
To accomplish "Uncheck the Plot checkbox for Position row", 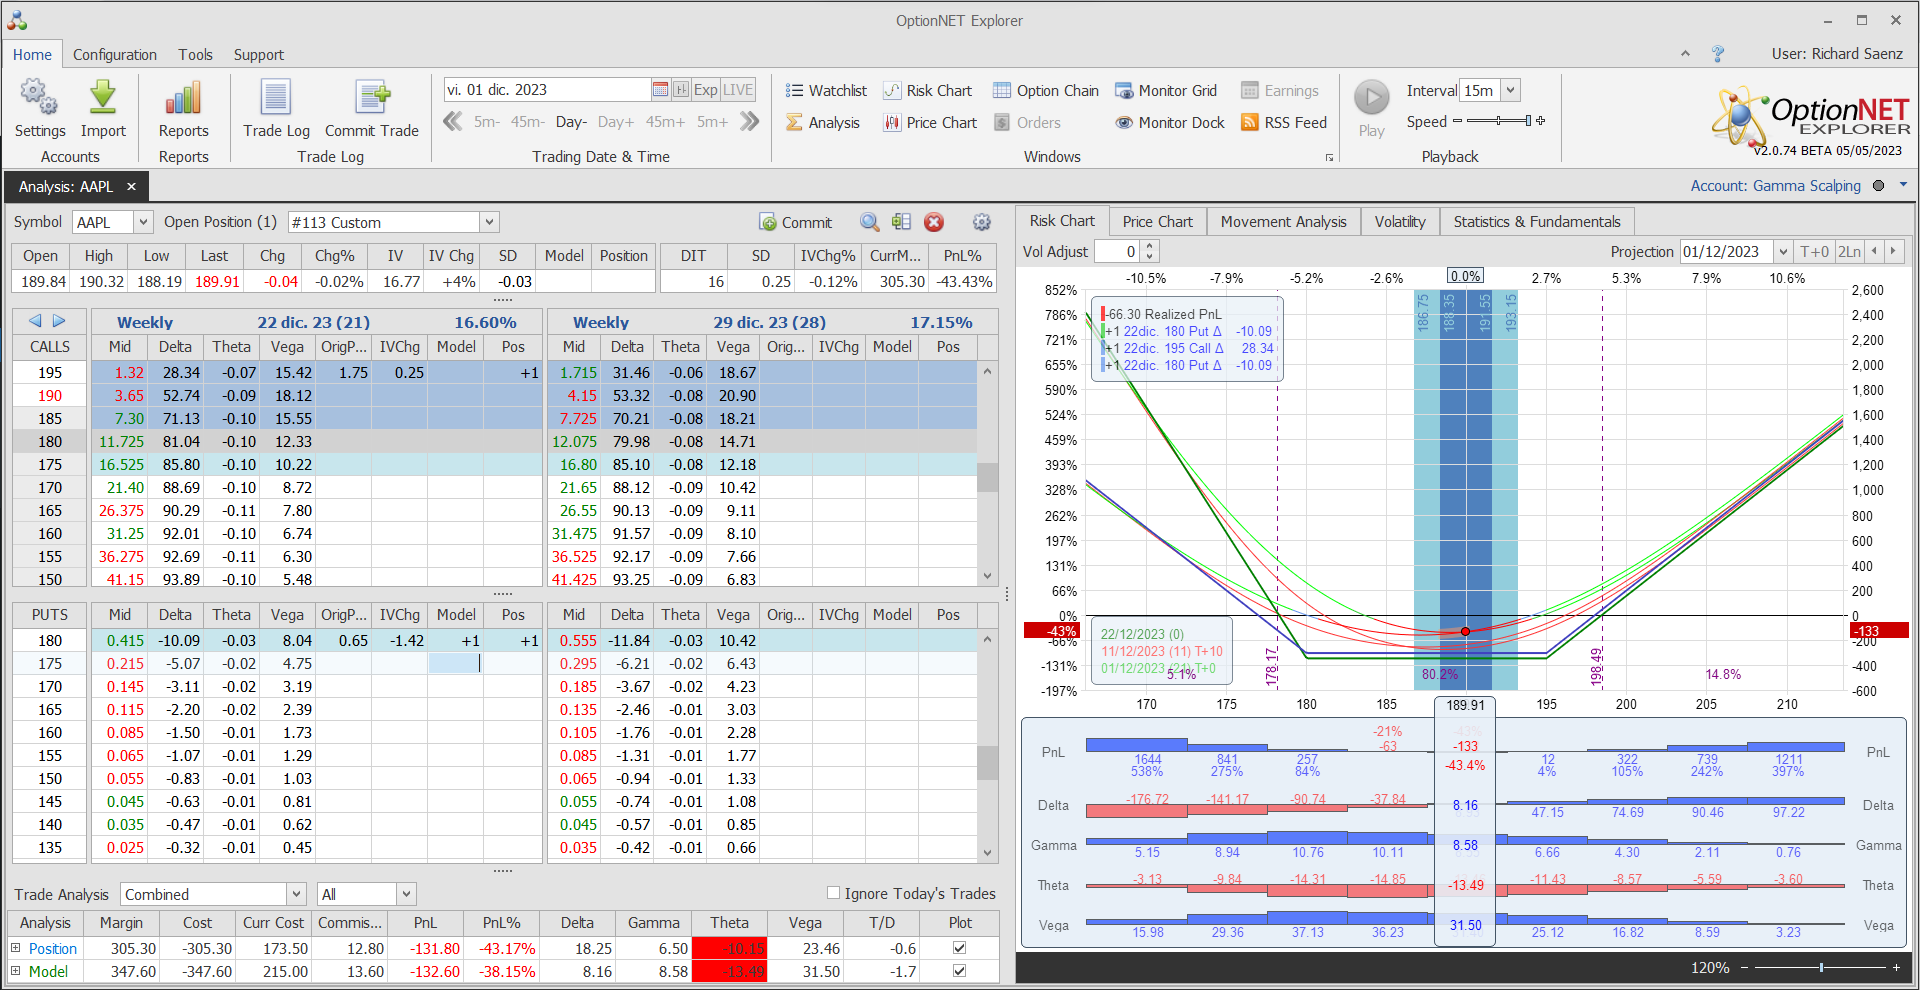I will pos(960,948).
